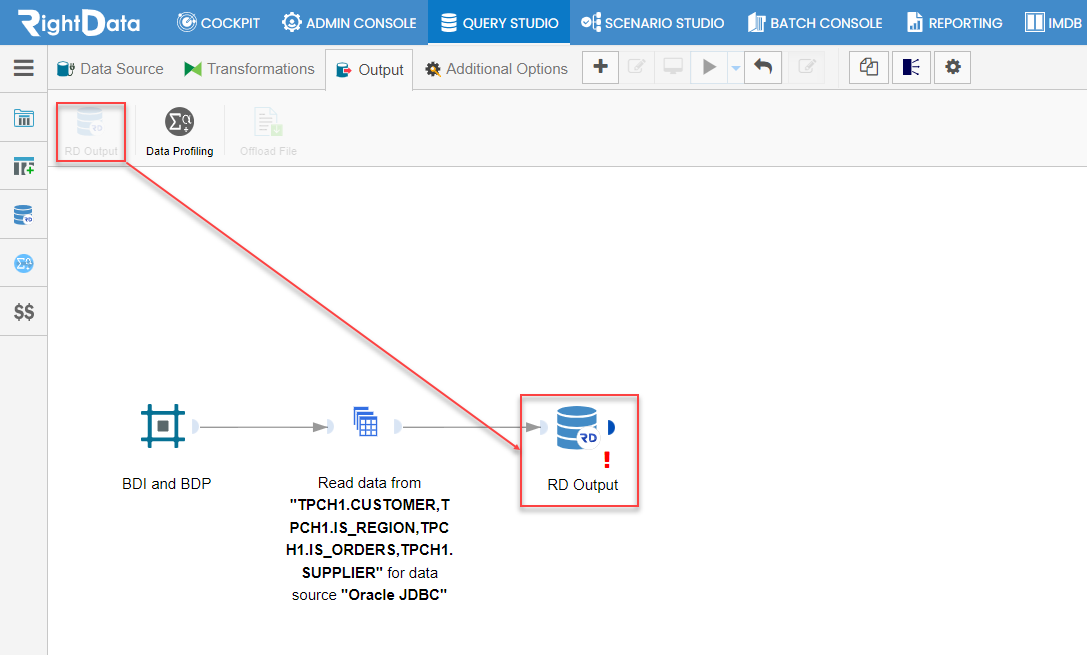The width and height of the screenshot is (1087, 655).
Task: Click the Offload File icon
Action: [267, 130]
